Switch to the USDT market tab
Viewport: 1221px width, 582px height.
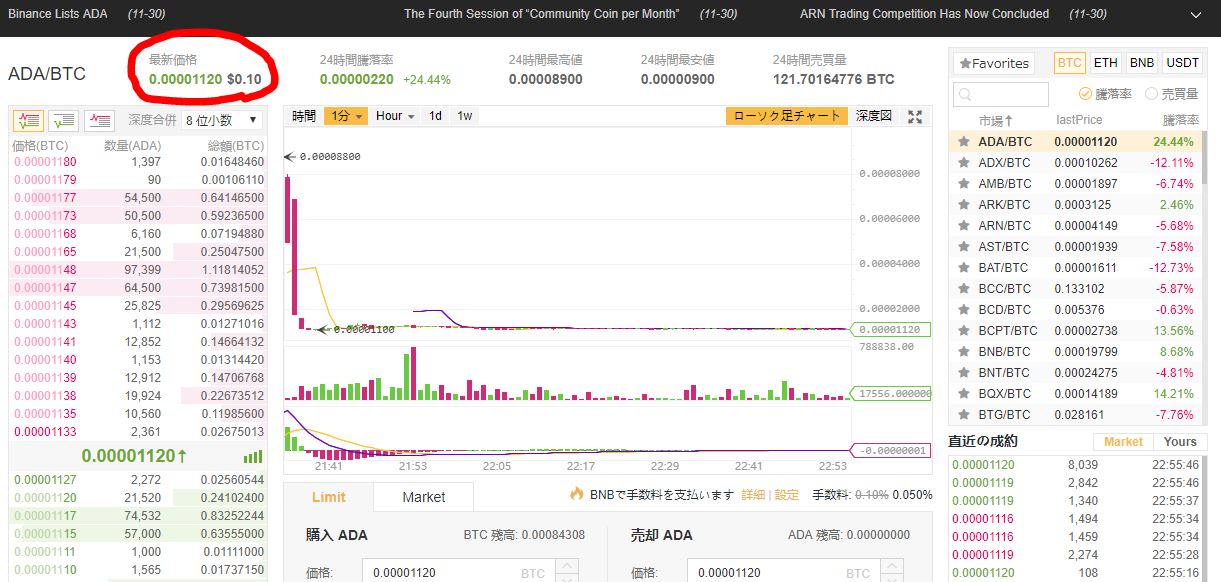1183,63
